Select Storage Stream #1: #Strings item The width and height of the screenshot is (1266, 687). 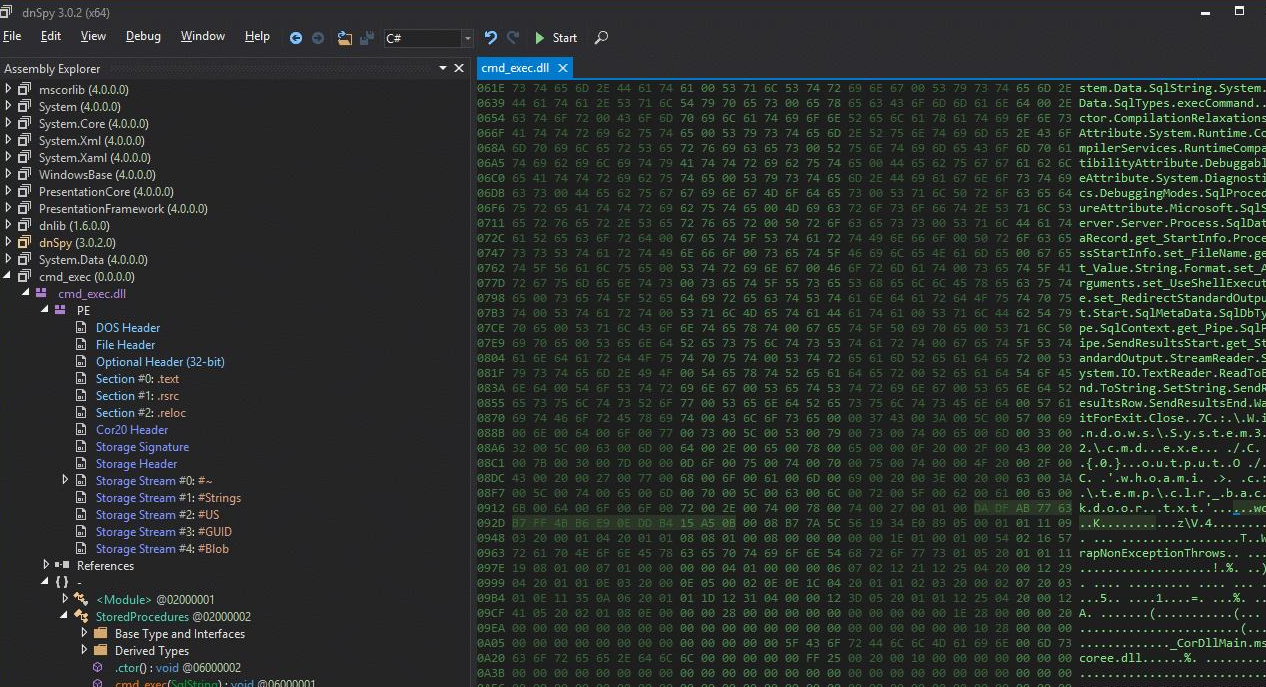168,498
